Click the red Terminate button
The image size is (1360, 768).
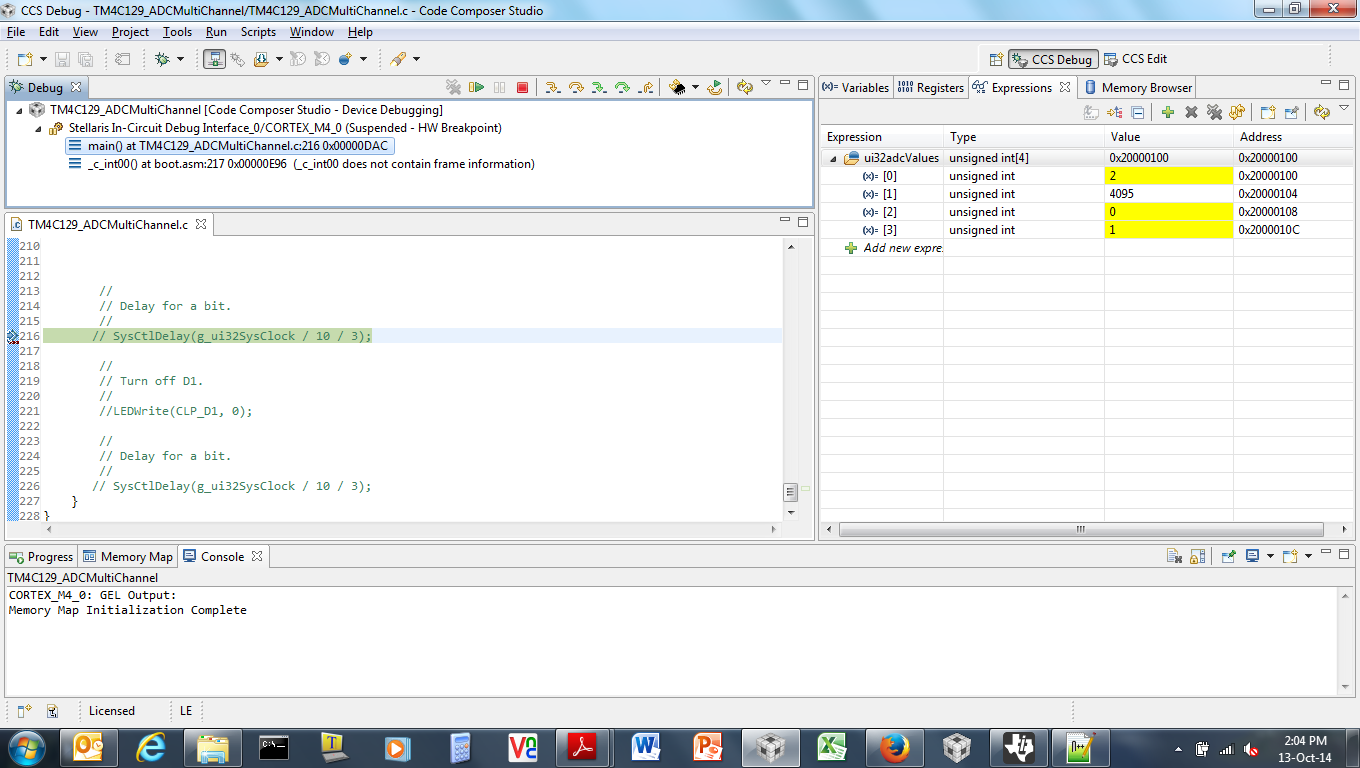point(522,88)
